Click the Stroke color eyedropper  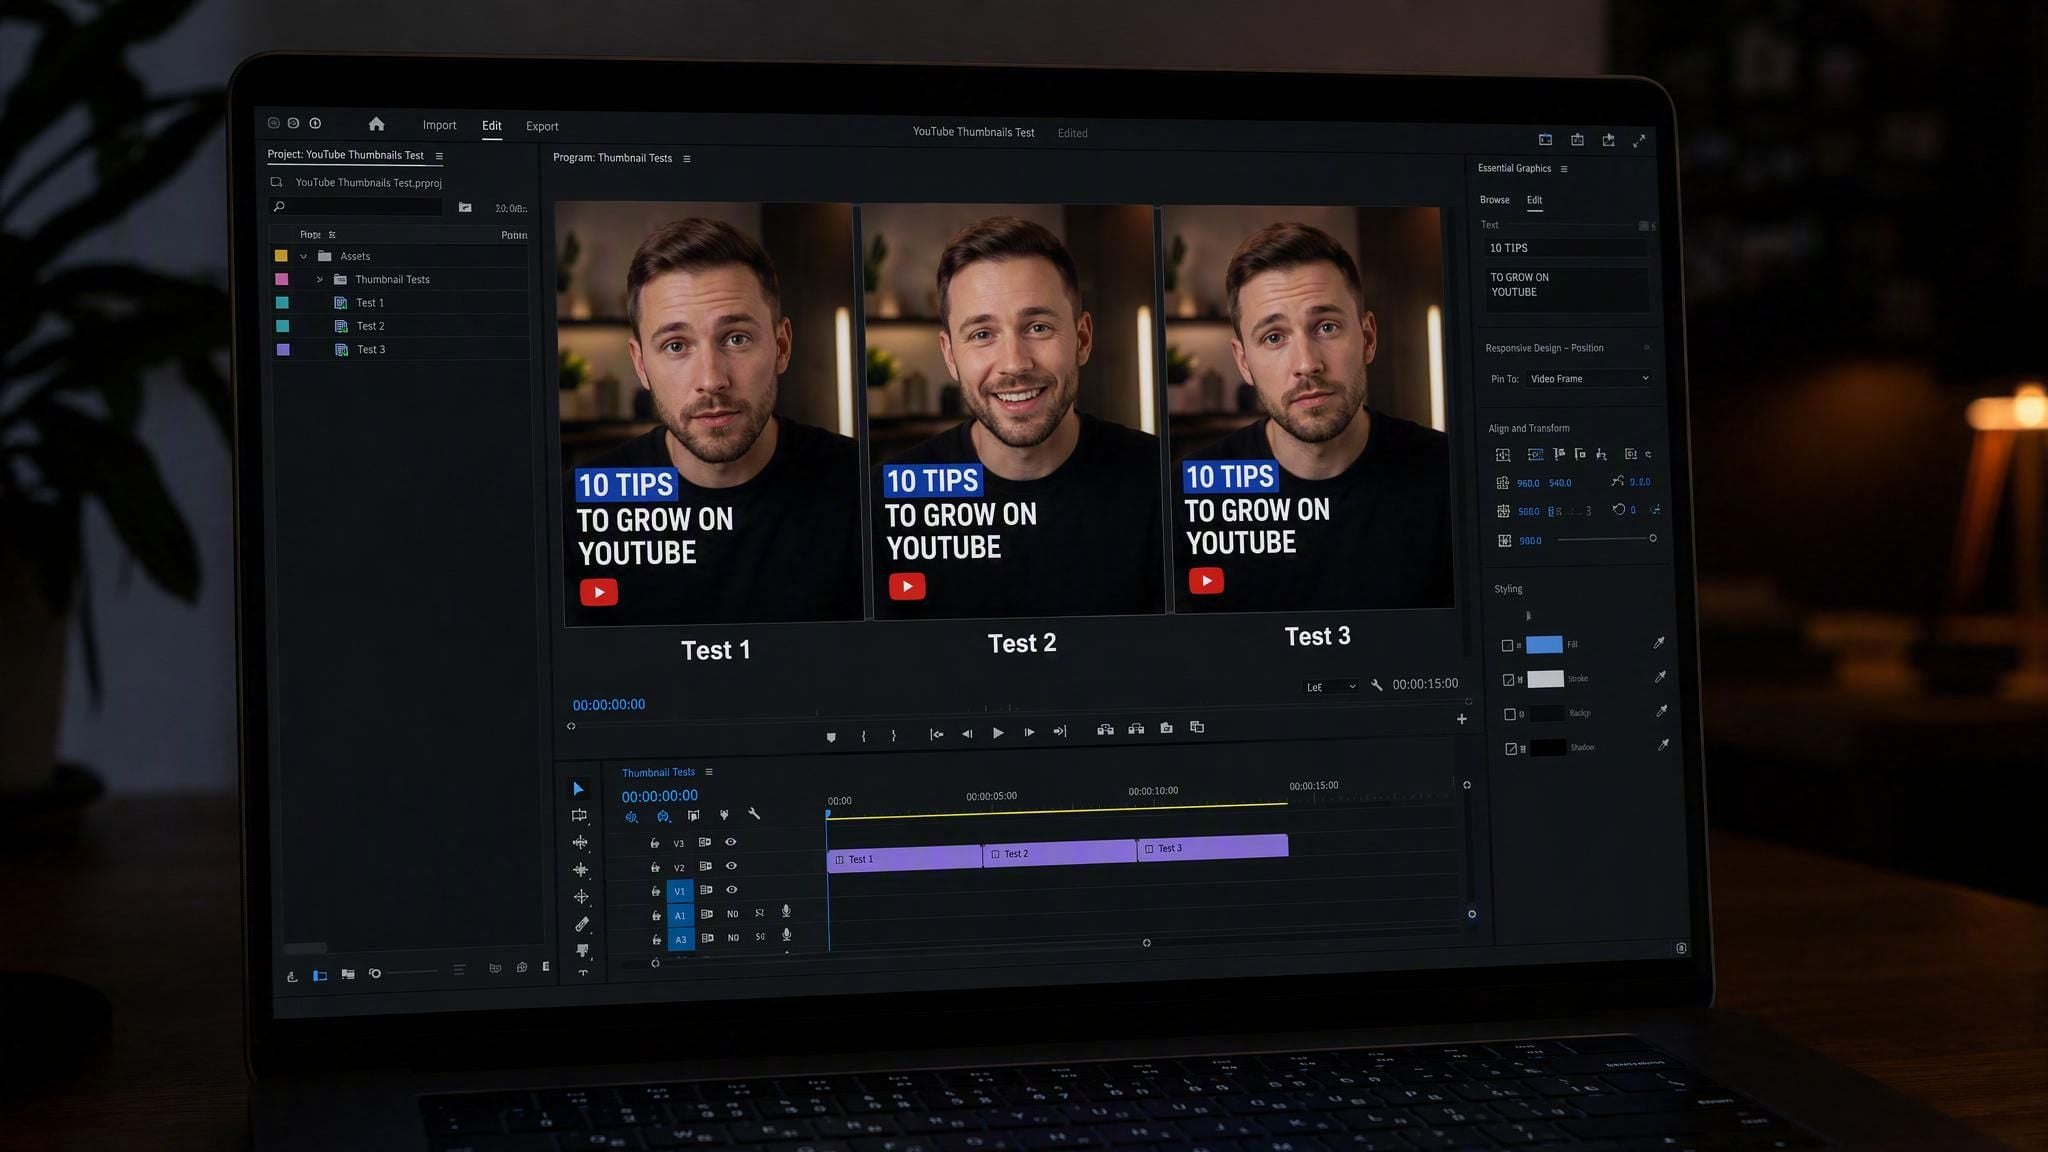(x=1660, y=677)
